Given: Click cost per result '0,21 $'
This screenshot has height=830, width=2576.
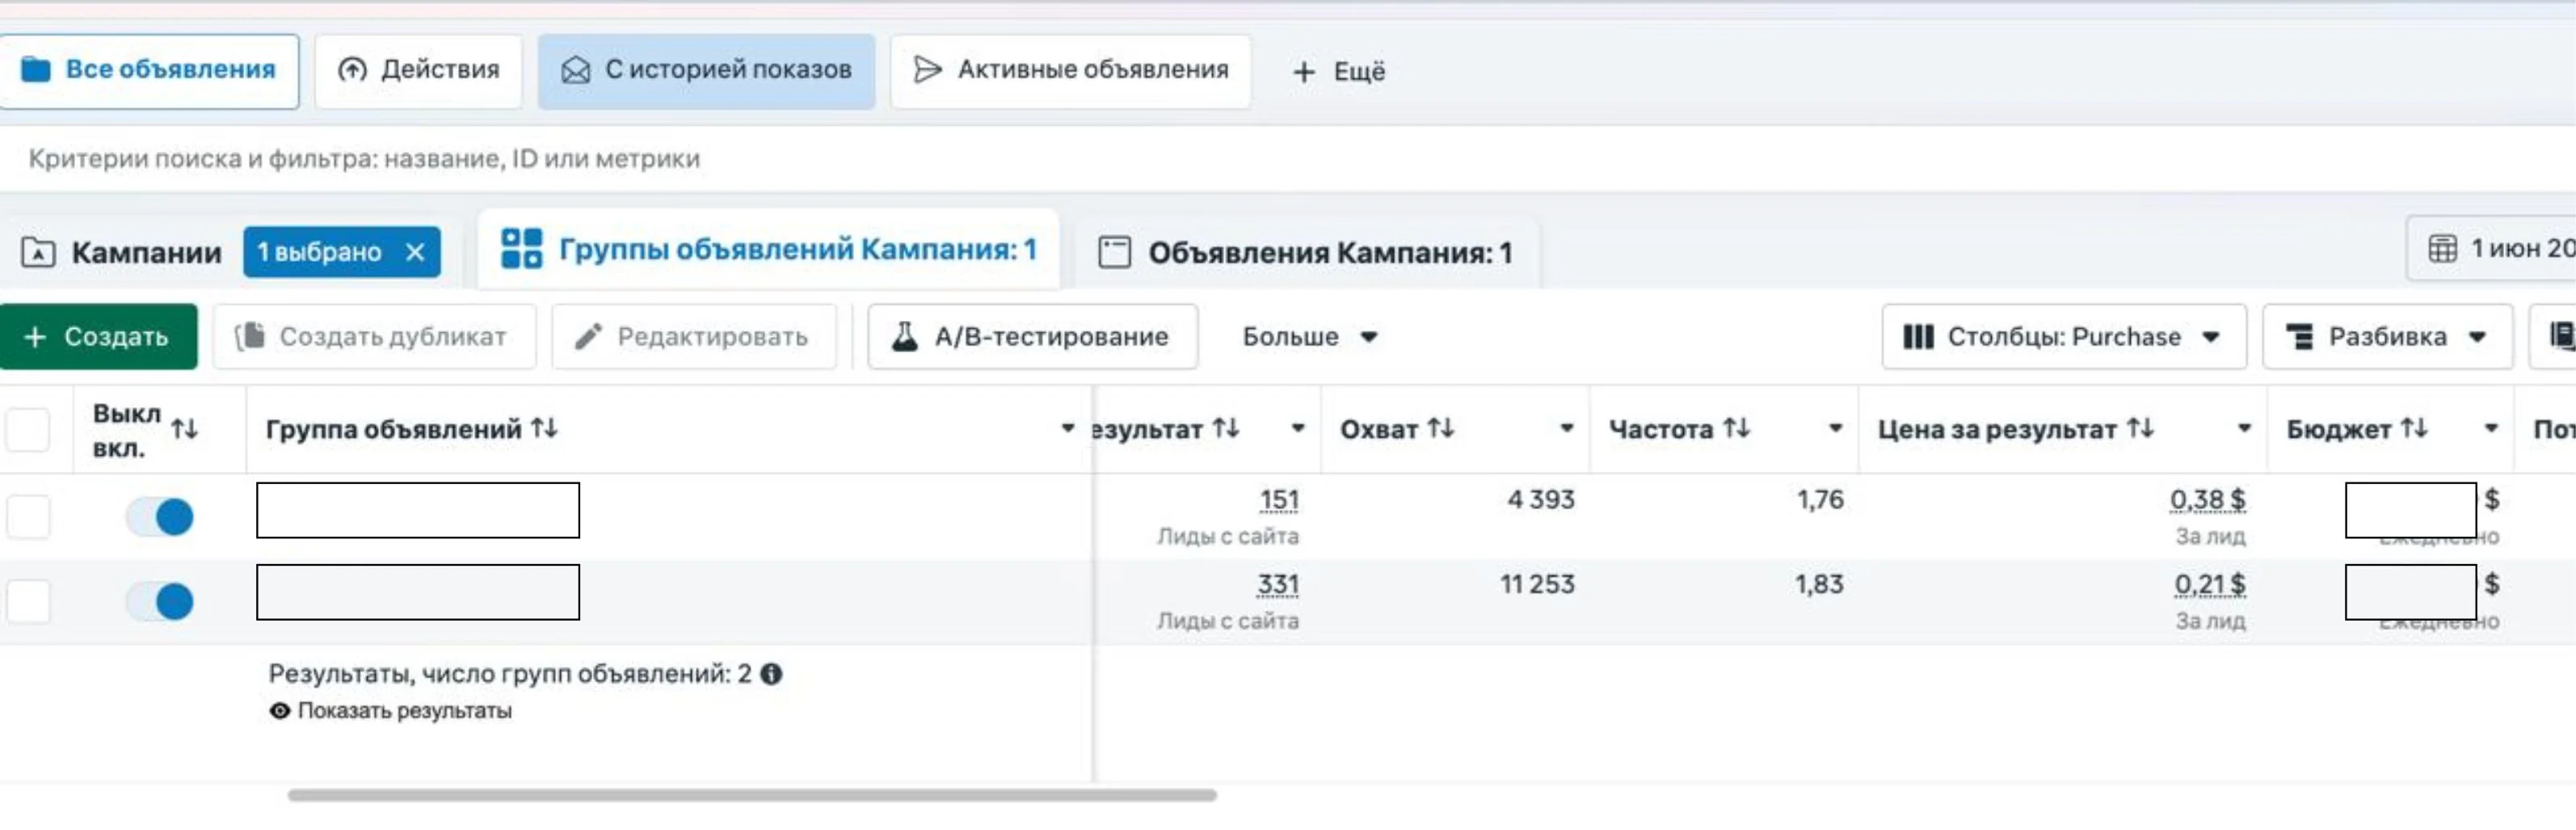Looking at the screenshot, I should tap(2209, 584).
